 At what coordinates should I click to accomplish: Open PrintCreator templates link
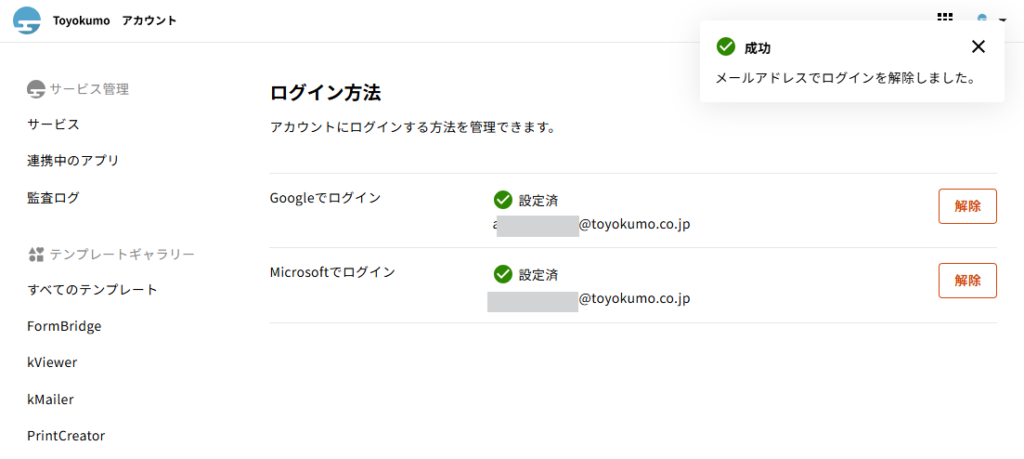click(x=66, y=436)
